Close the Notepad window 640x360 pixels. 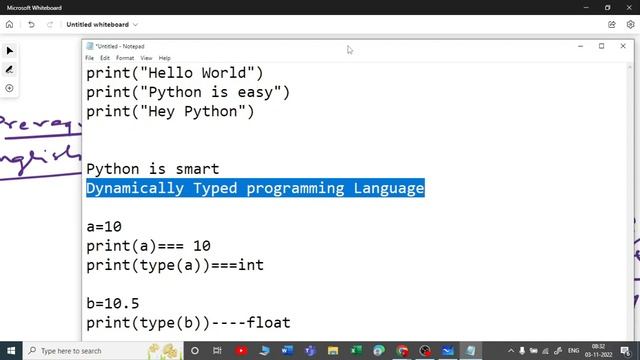623,46
